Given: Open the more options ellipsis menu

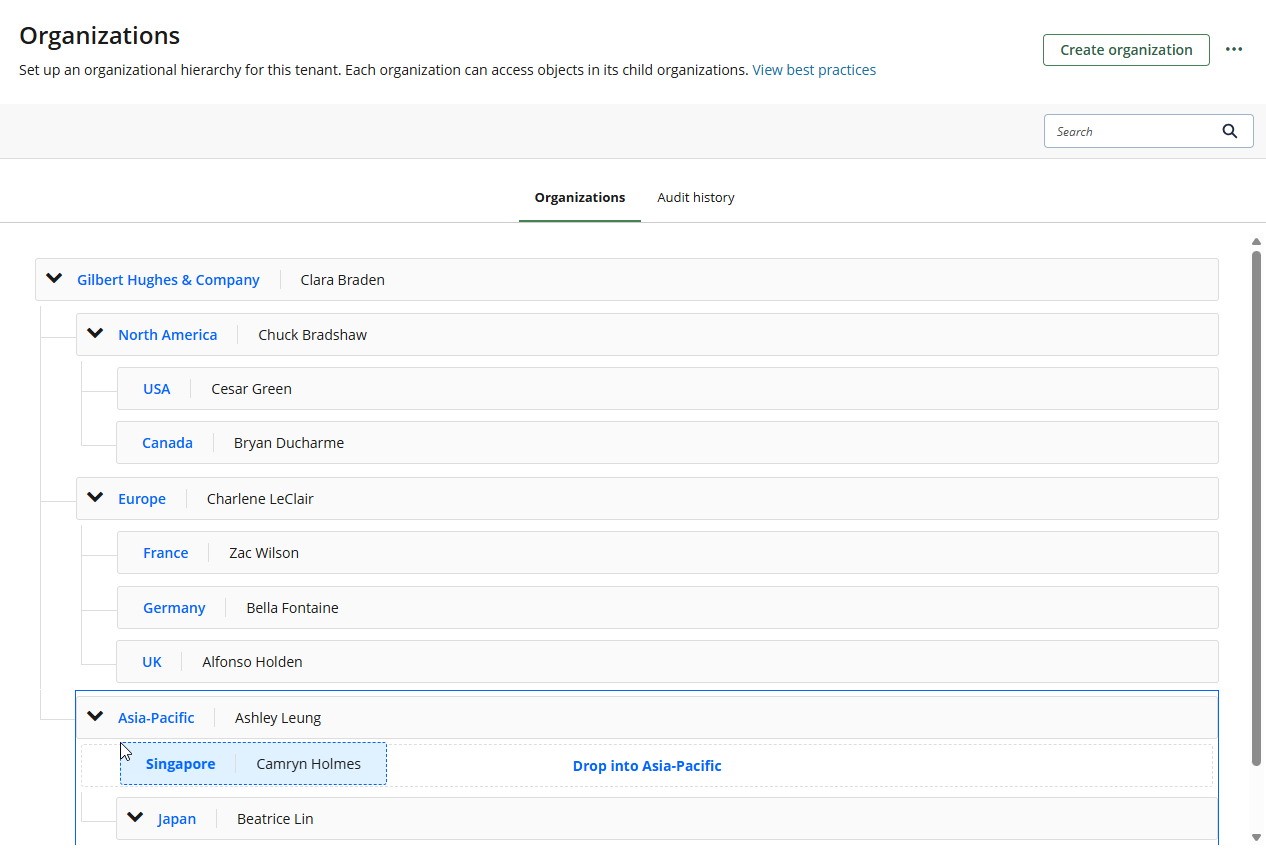Looking at the screenshot, I should (x=1234, y=50).
